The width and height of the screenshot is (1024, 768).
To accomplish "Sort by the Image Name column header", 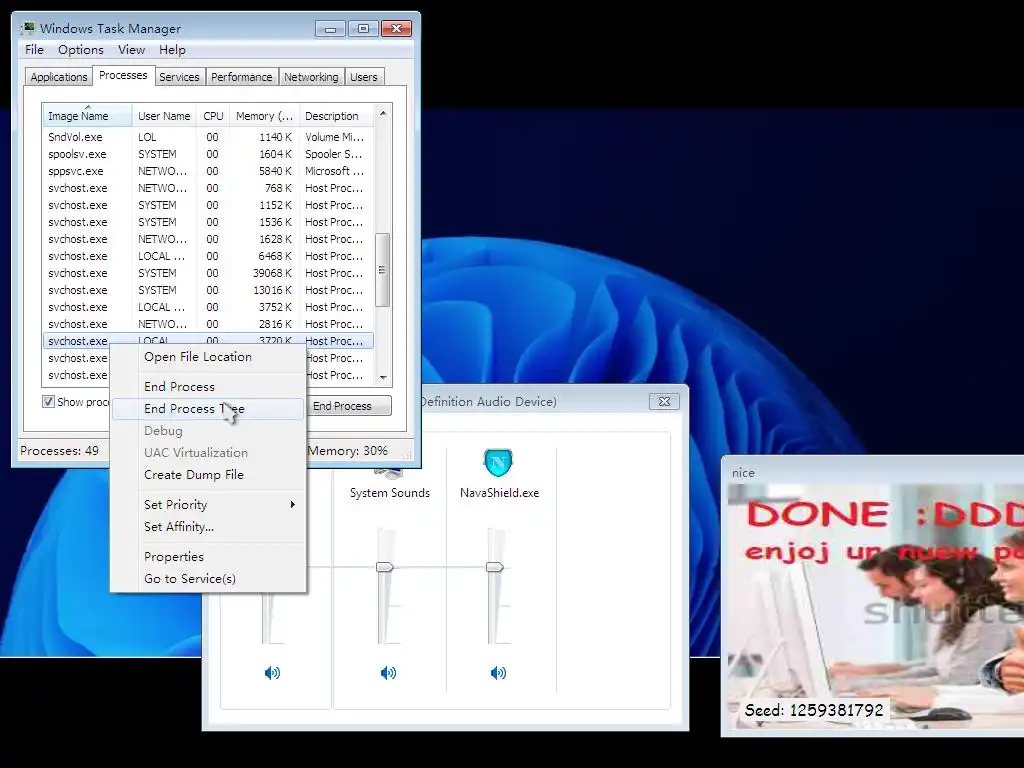I will [x=88, y=116].
